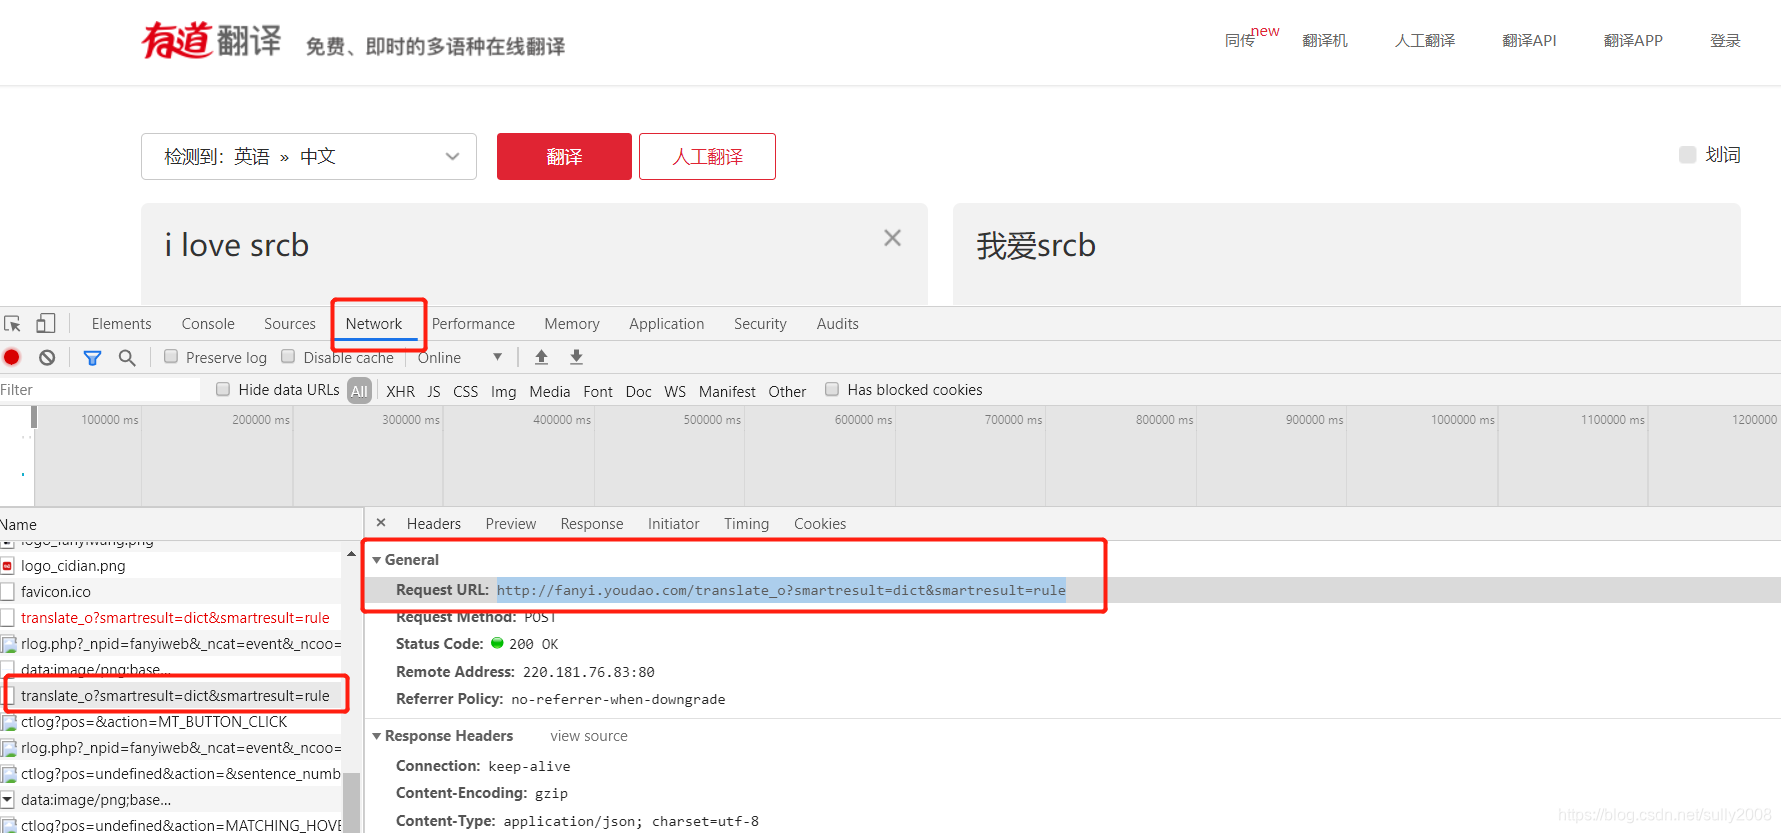Image resolution: width=1781 pixels, height=833 pixels.
Task: Filter requests by Media
Action: (550, 391)
